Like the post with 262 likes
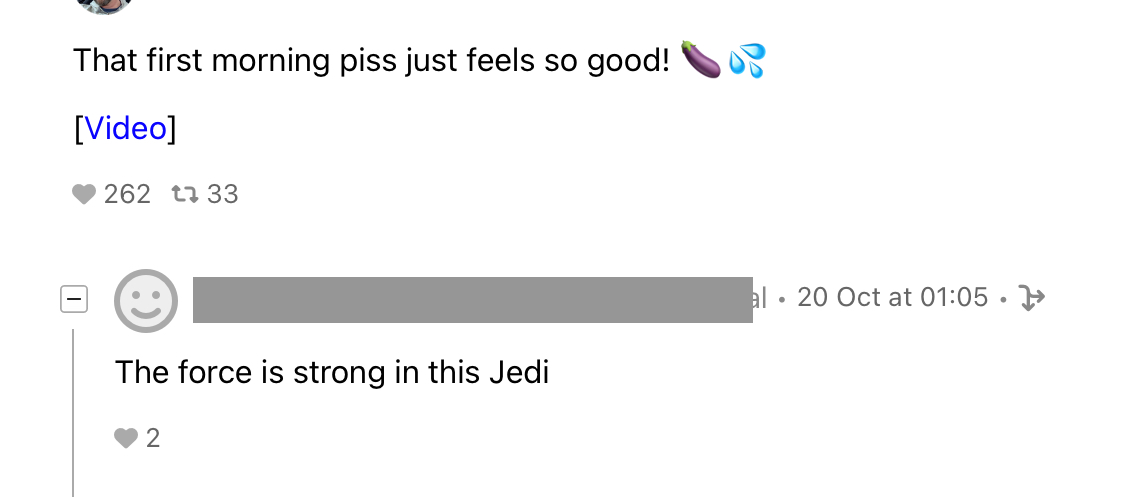This screenshot has height=497, width=1129. click(84, 194)
